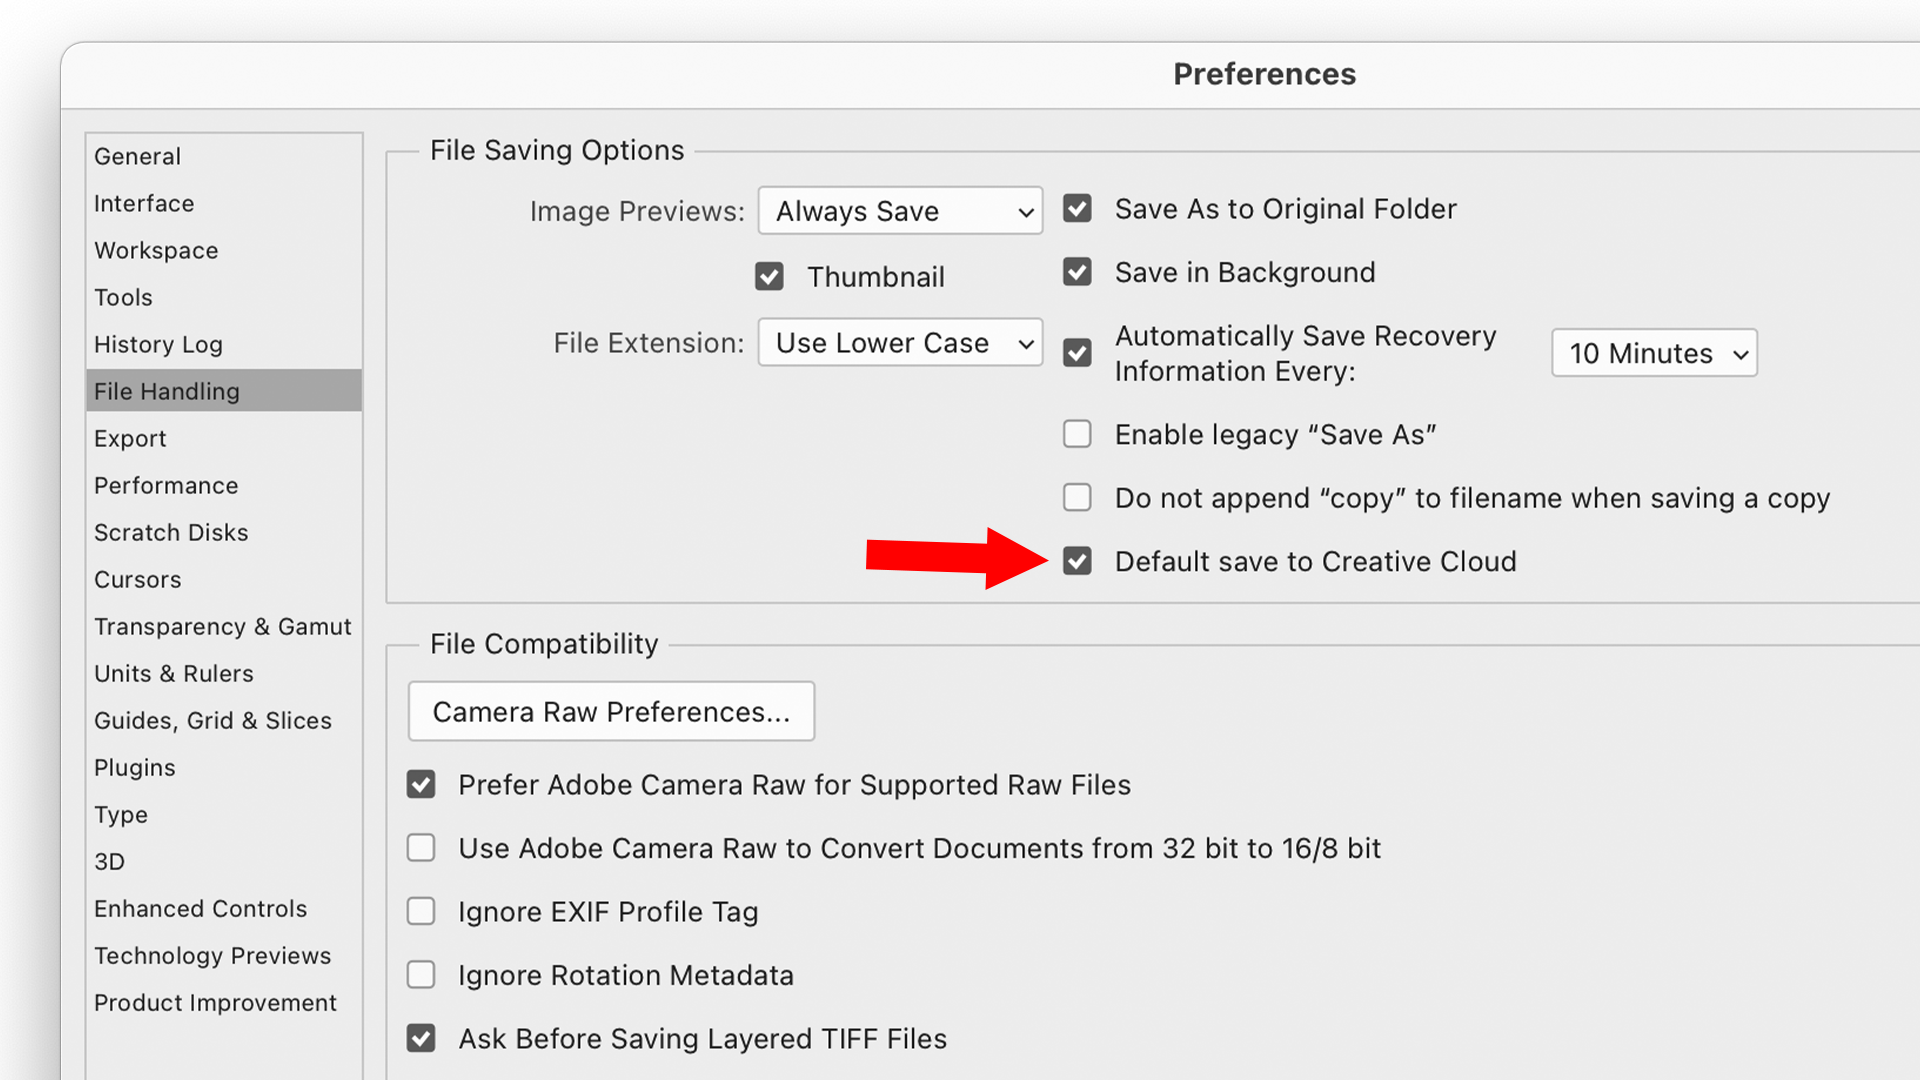Screen dimensions: 1920x1080
Task: Expand the File Extension dropdown
Action: (x=900, y=343)
